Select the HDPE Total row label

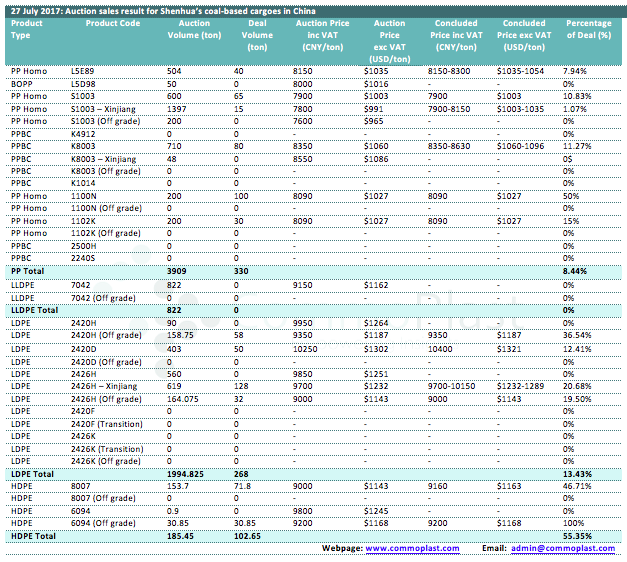click(33, 537)
